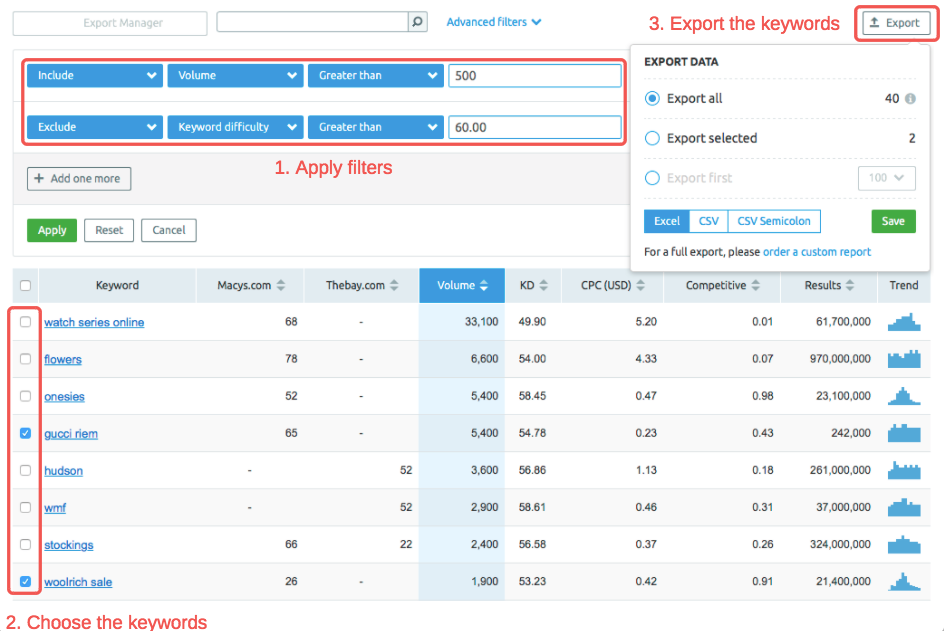Choose the CSV Semicolon format tab

[x=774, y=221]
